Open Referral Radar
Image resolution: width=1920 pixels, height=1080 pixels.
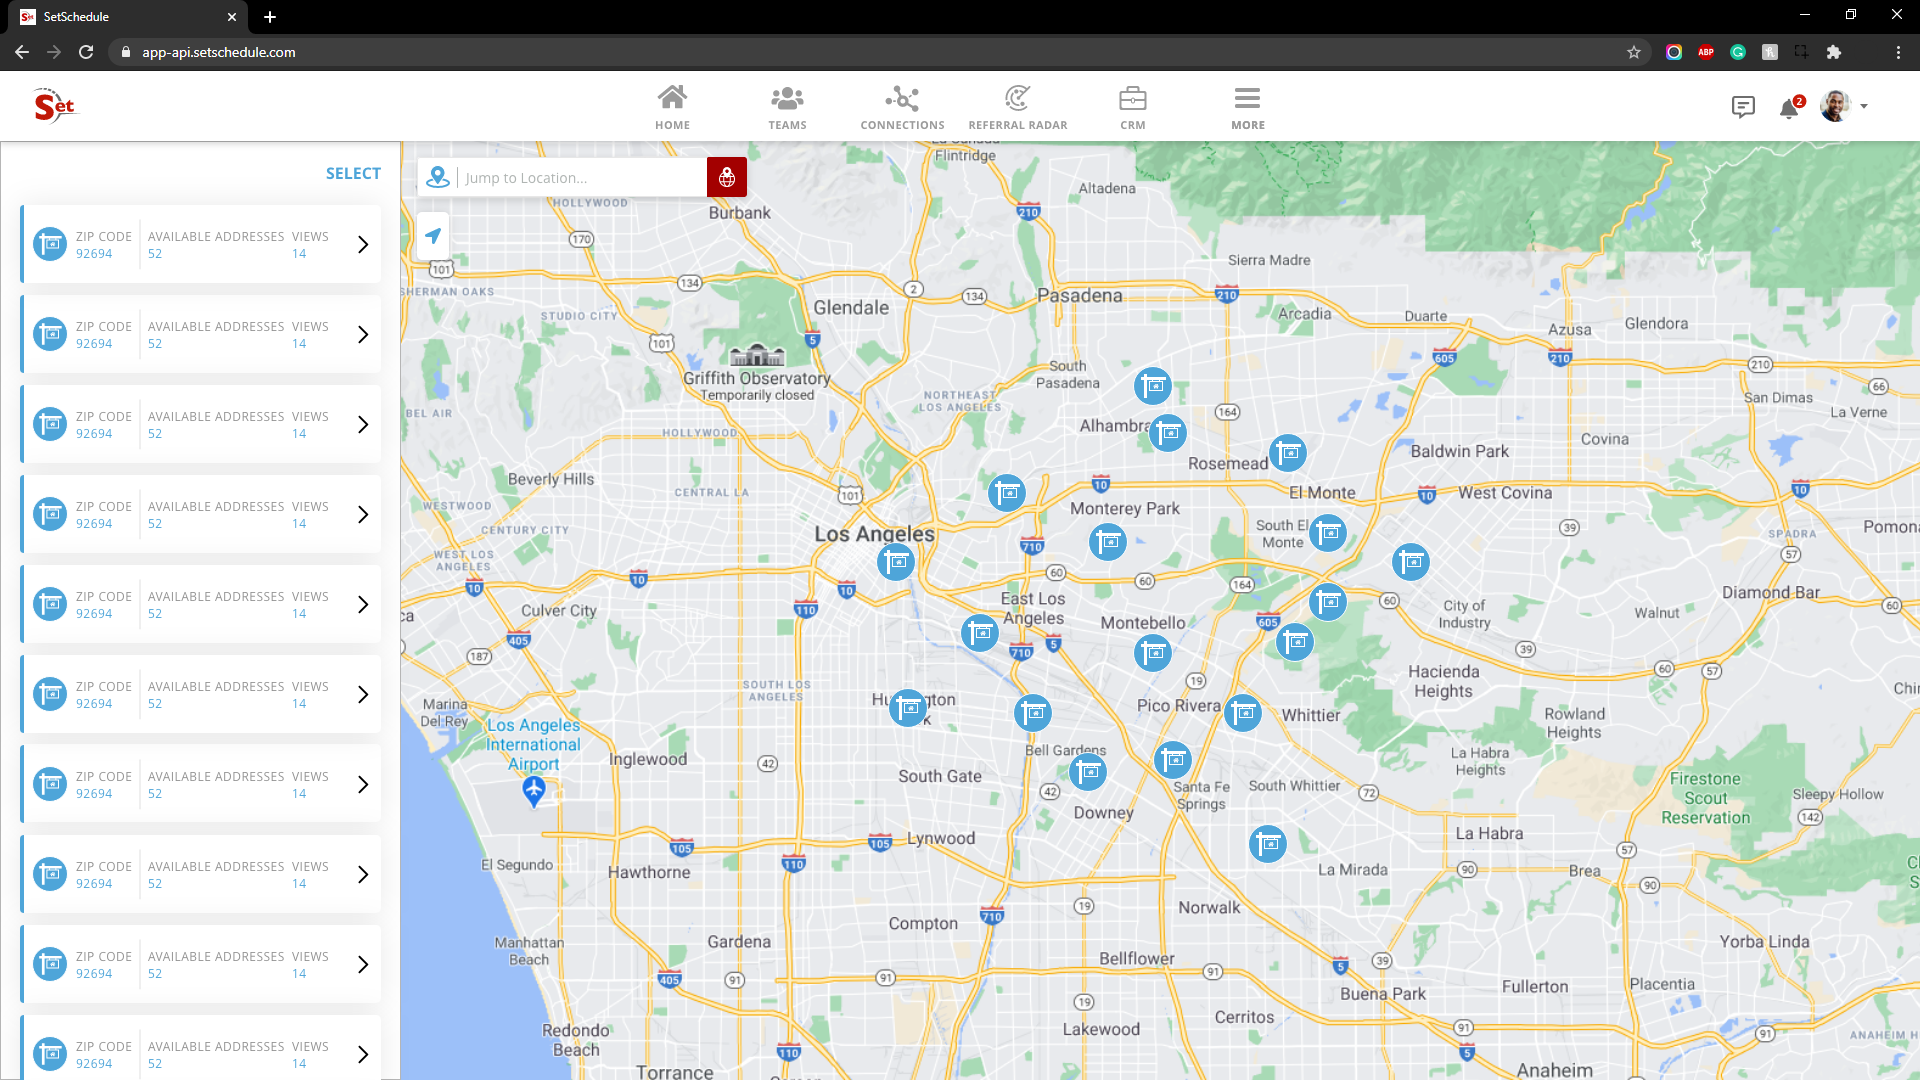(x=1017, y=107)
